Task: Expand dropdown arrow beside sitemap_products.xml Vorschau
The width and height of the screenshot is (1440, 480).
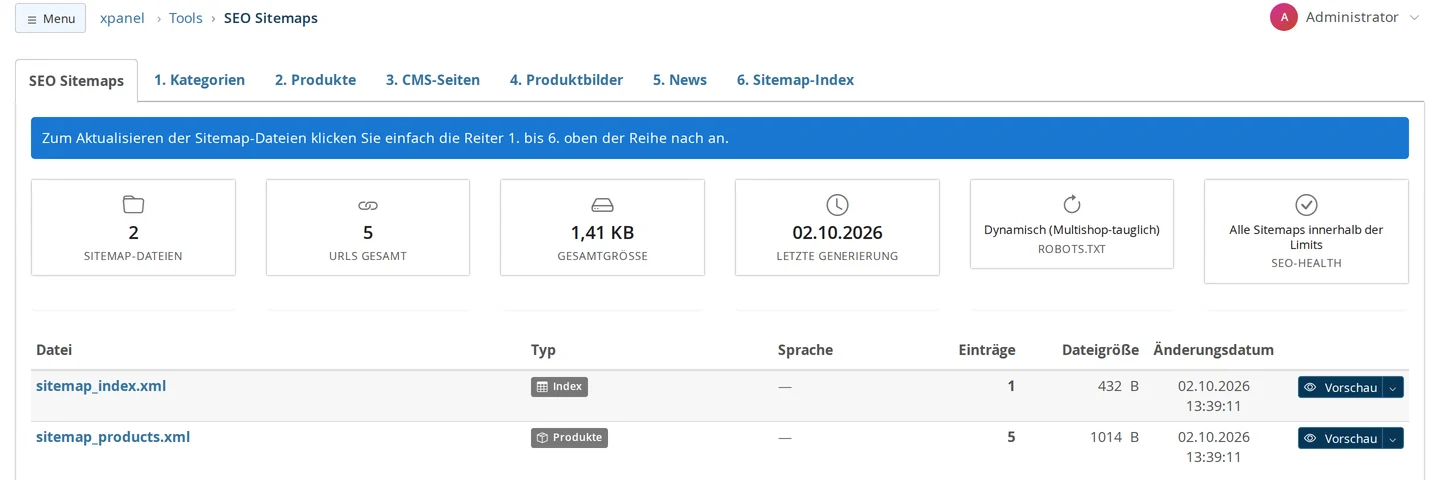Action: [x=1393, y=438]
